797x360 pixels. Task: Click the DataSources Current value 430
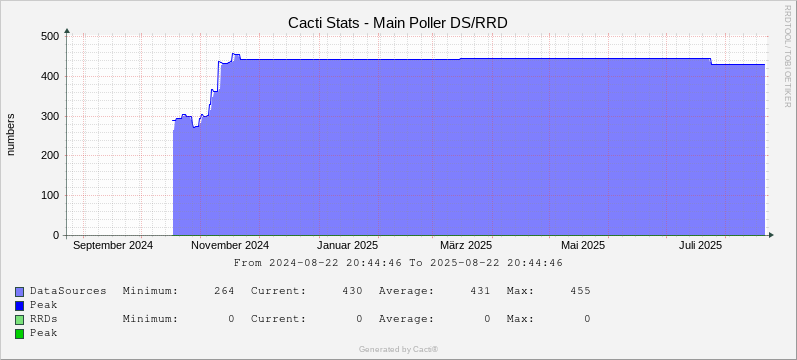(x=352, y=291)
